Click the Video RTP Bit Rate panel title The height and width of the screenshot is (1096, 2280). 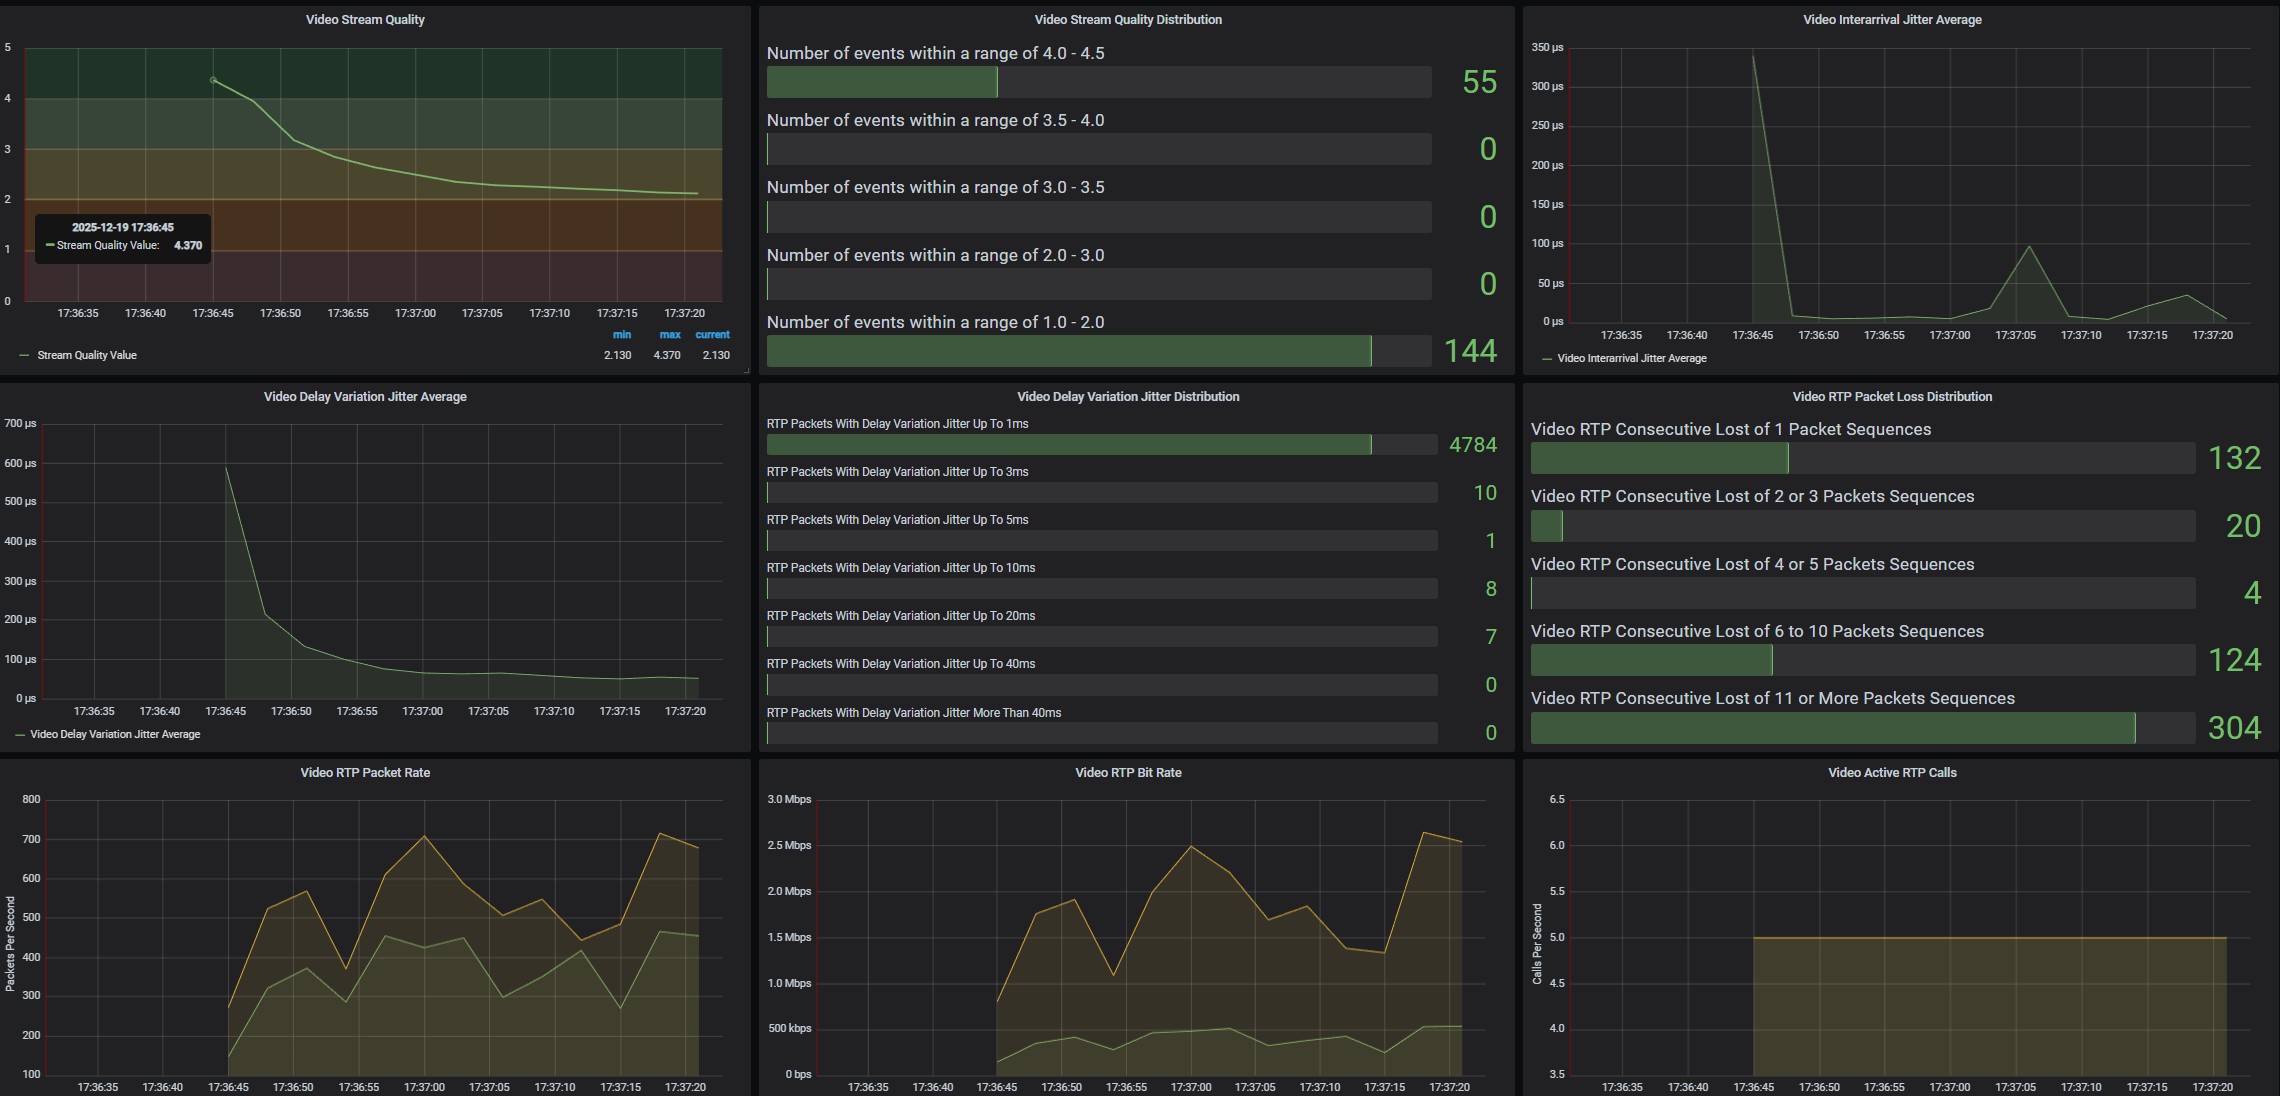click(1127, 773)
